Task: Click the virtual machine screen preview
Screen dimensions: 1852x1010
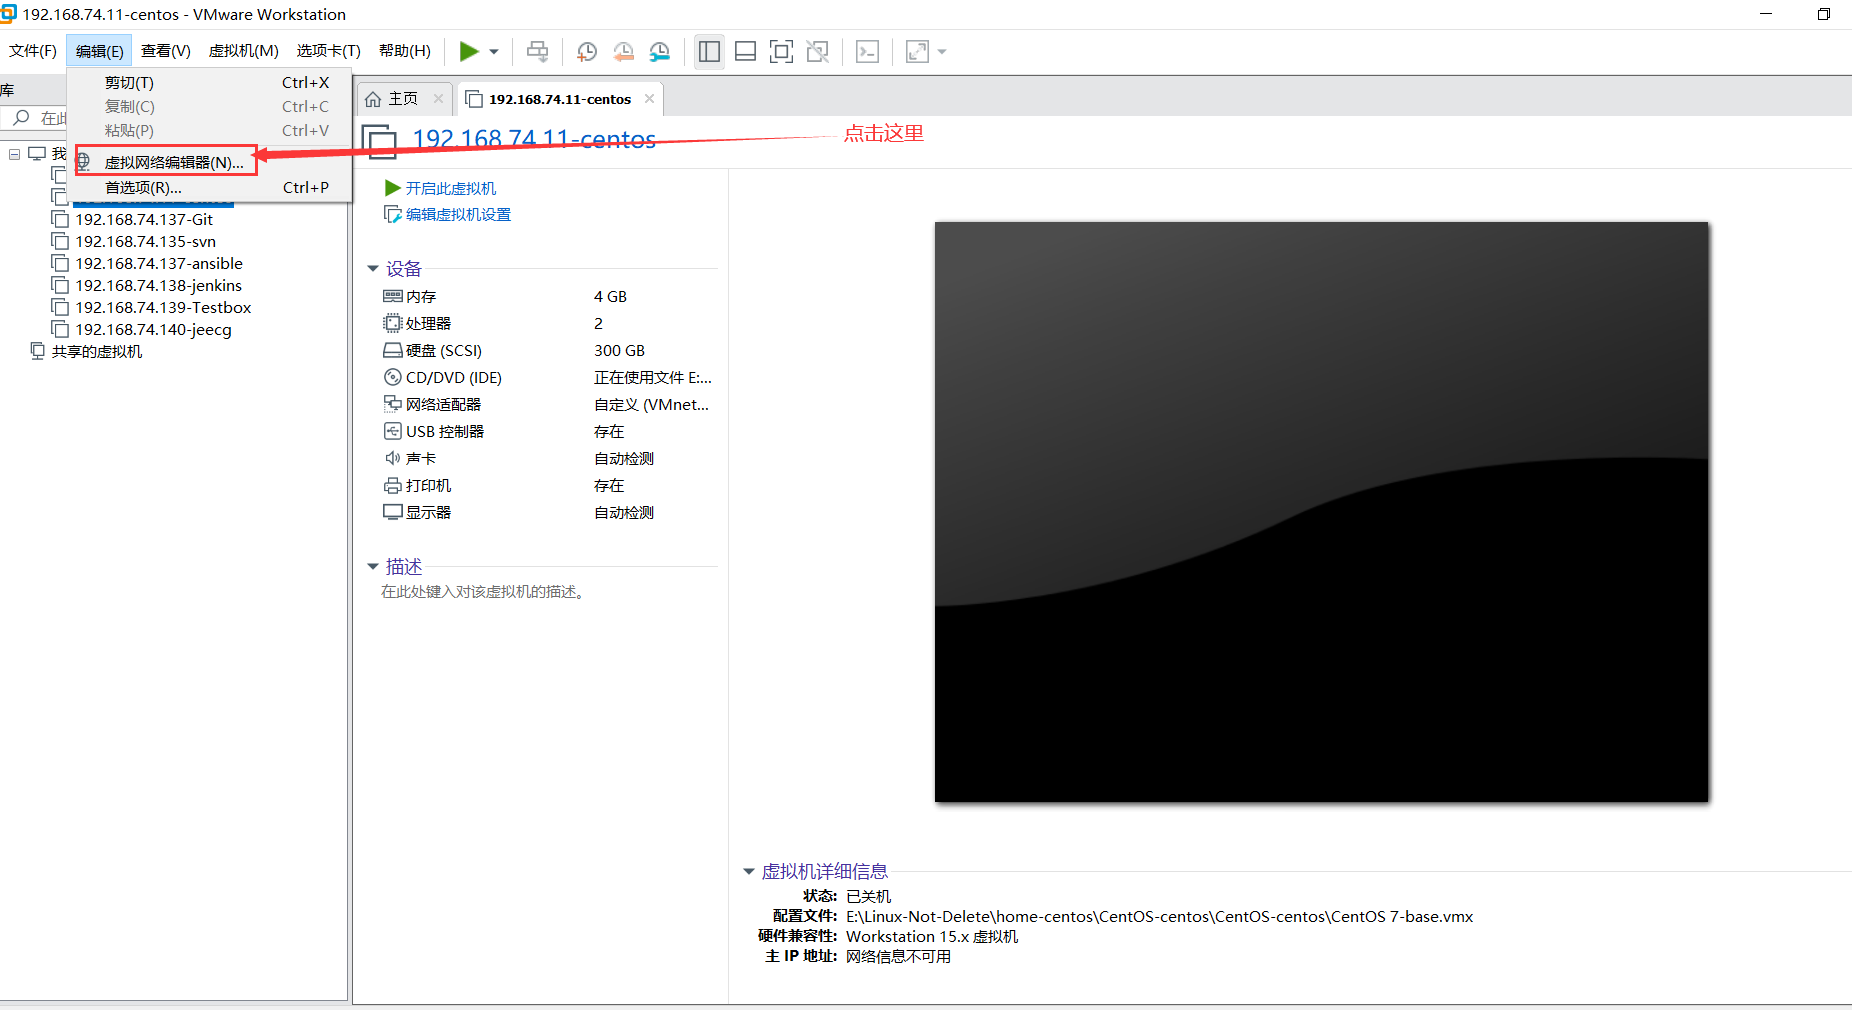Action: click(1321, 511)
